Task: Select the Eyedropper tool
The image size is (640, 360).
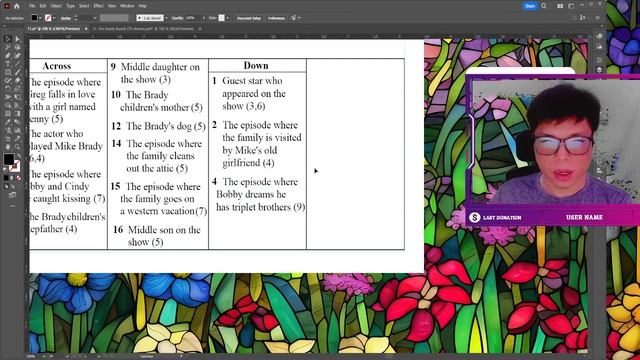Action: (8, 122)
